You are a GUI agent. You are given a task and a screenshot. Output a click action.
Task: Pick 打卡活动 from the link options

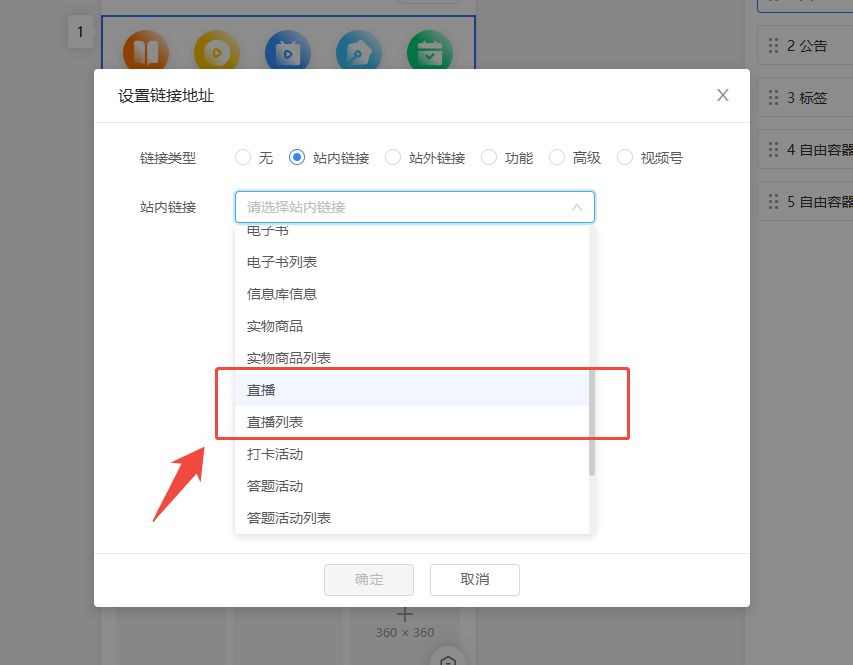[x=275, y=454]
